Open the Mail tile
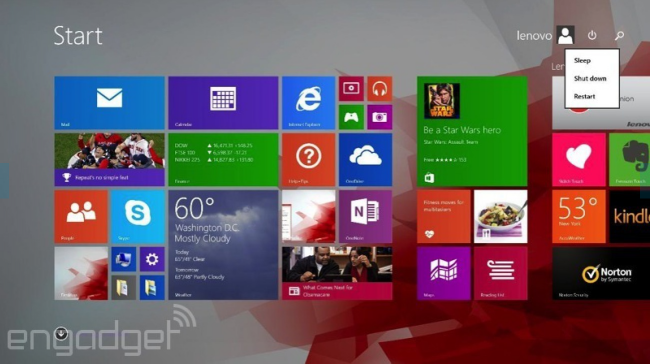The image size is (650, 364). [x=109, y=103]
